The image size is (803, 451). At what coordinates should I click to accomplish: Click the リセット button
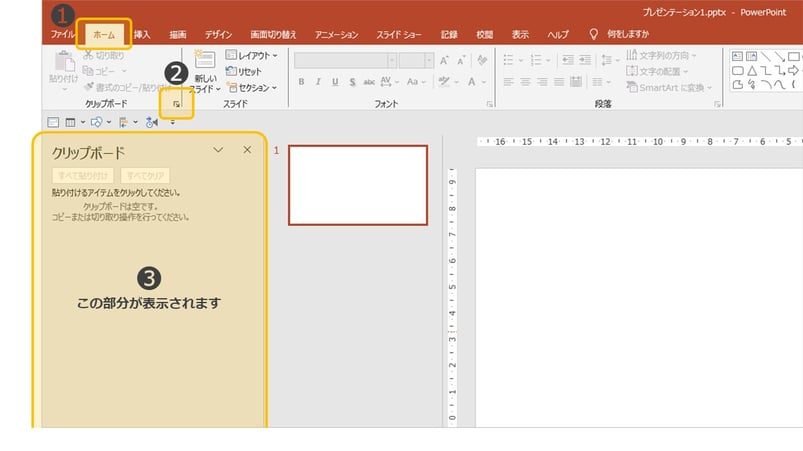click(244, 72)
